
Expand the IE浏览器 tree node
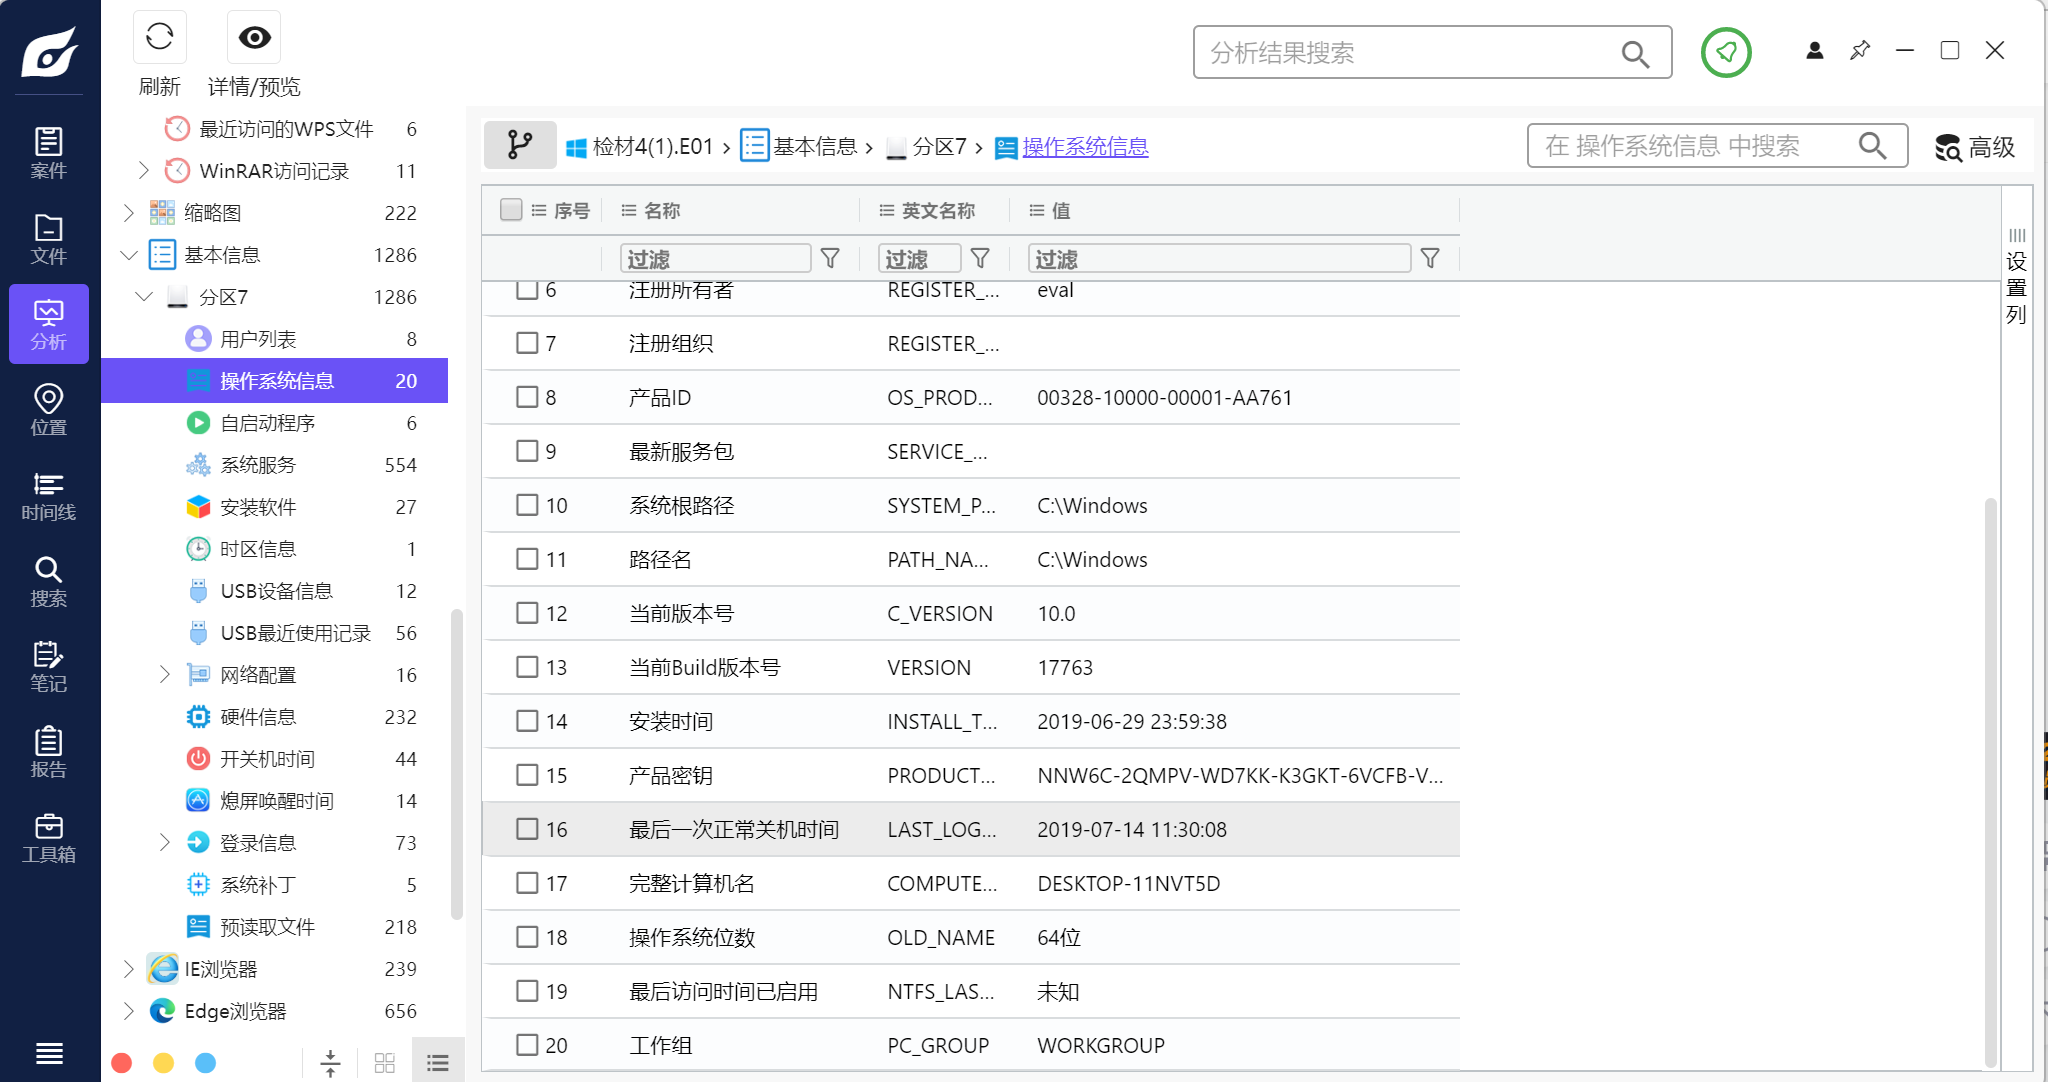pos(128,969)
